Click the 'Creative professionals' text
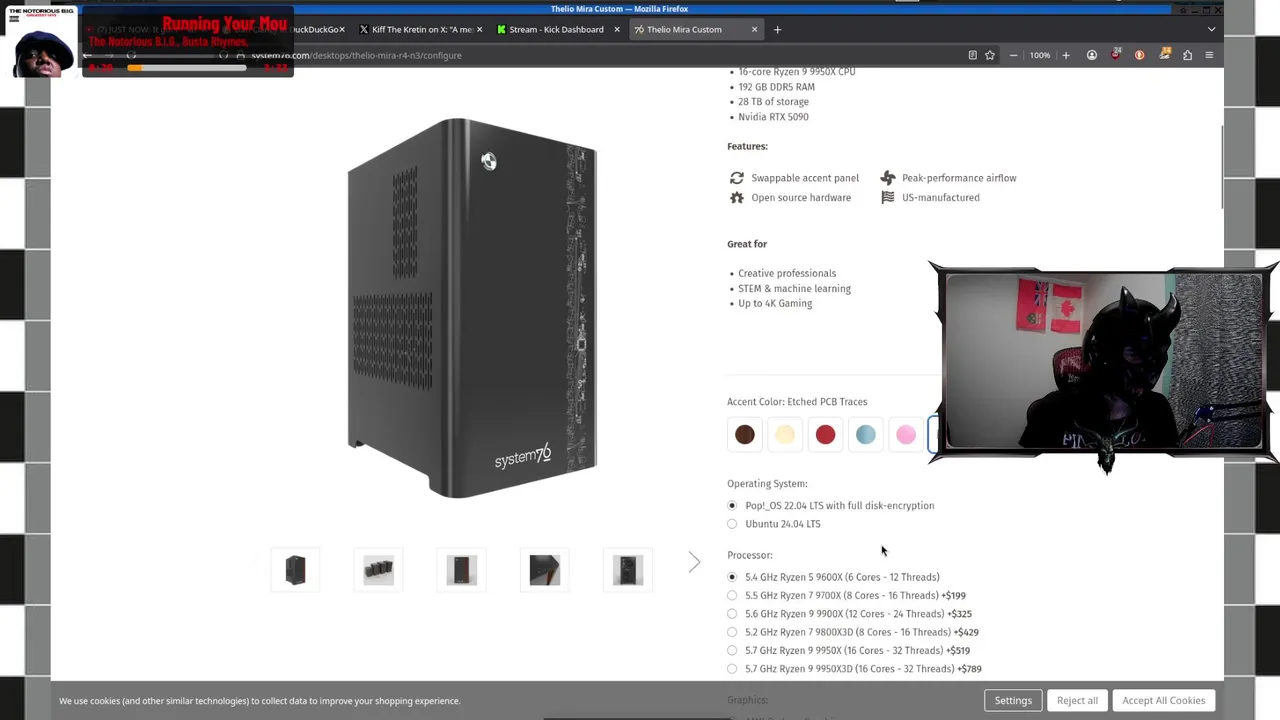The height and width of the screenshot is (720, 1280). (x=787, y=273)
